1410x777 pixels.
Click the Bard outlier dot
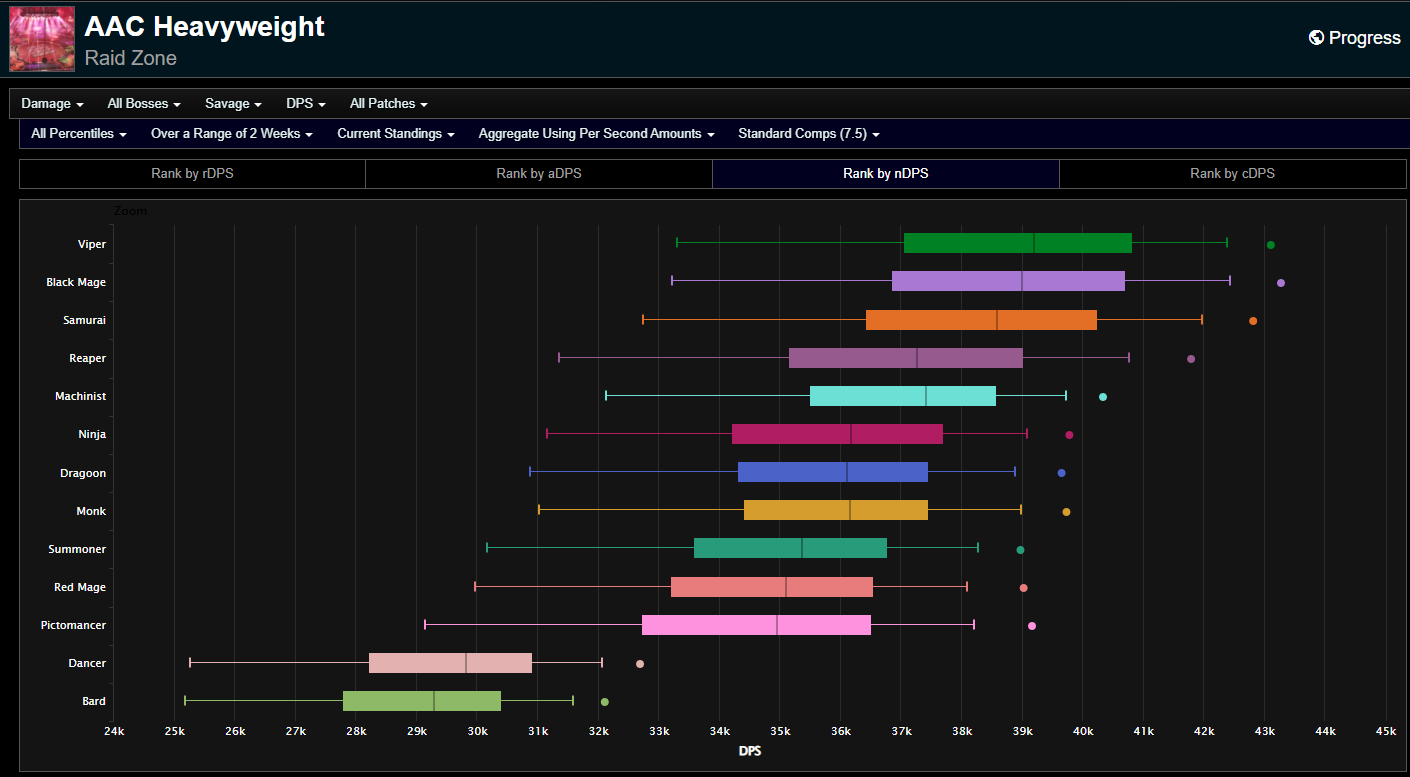point(604,702)
